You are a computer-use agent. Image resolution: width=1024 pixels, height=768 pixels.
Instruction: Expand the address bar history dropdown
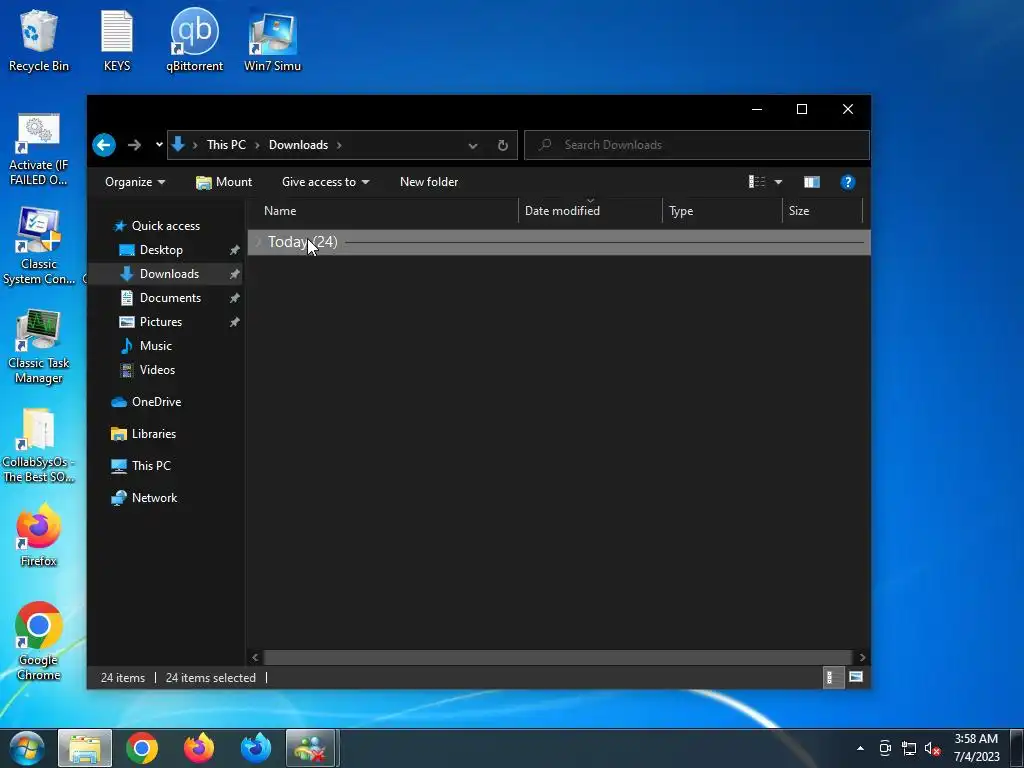click(x=473, y=146)
